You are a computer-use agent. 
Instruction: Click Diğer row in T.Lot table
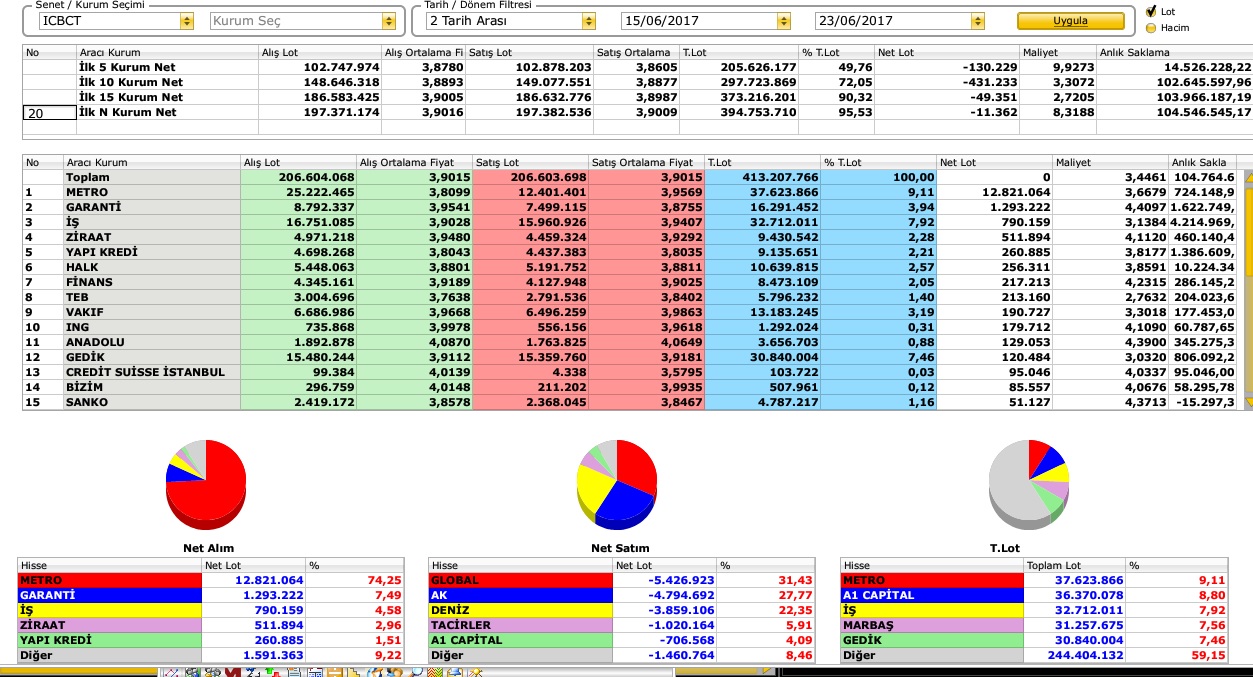[x=1033, y=655]
